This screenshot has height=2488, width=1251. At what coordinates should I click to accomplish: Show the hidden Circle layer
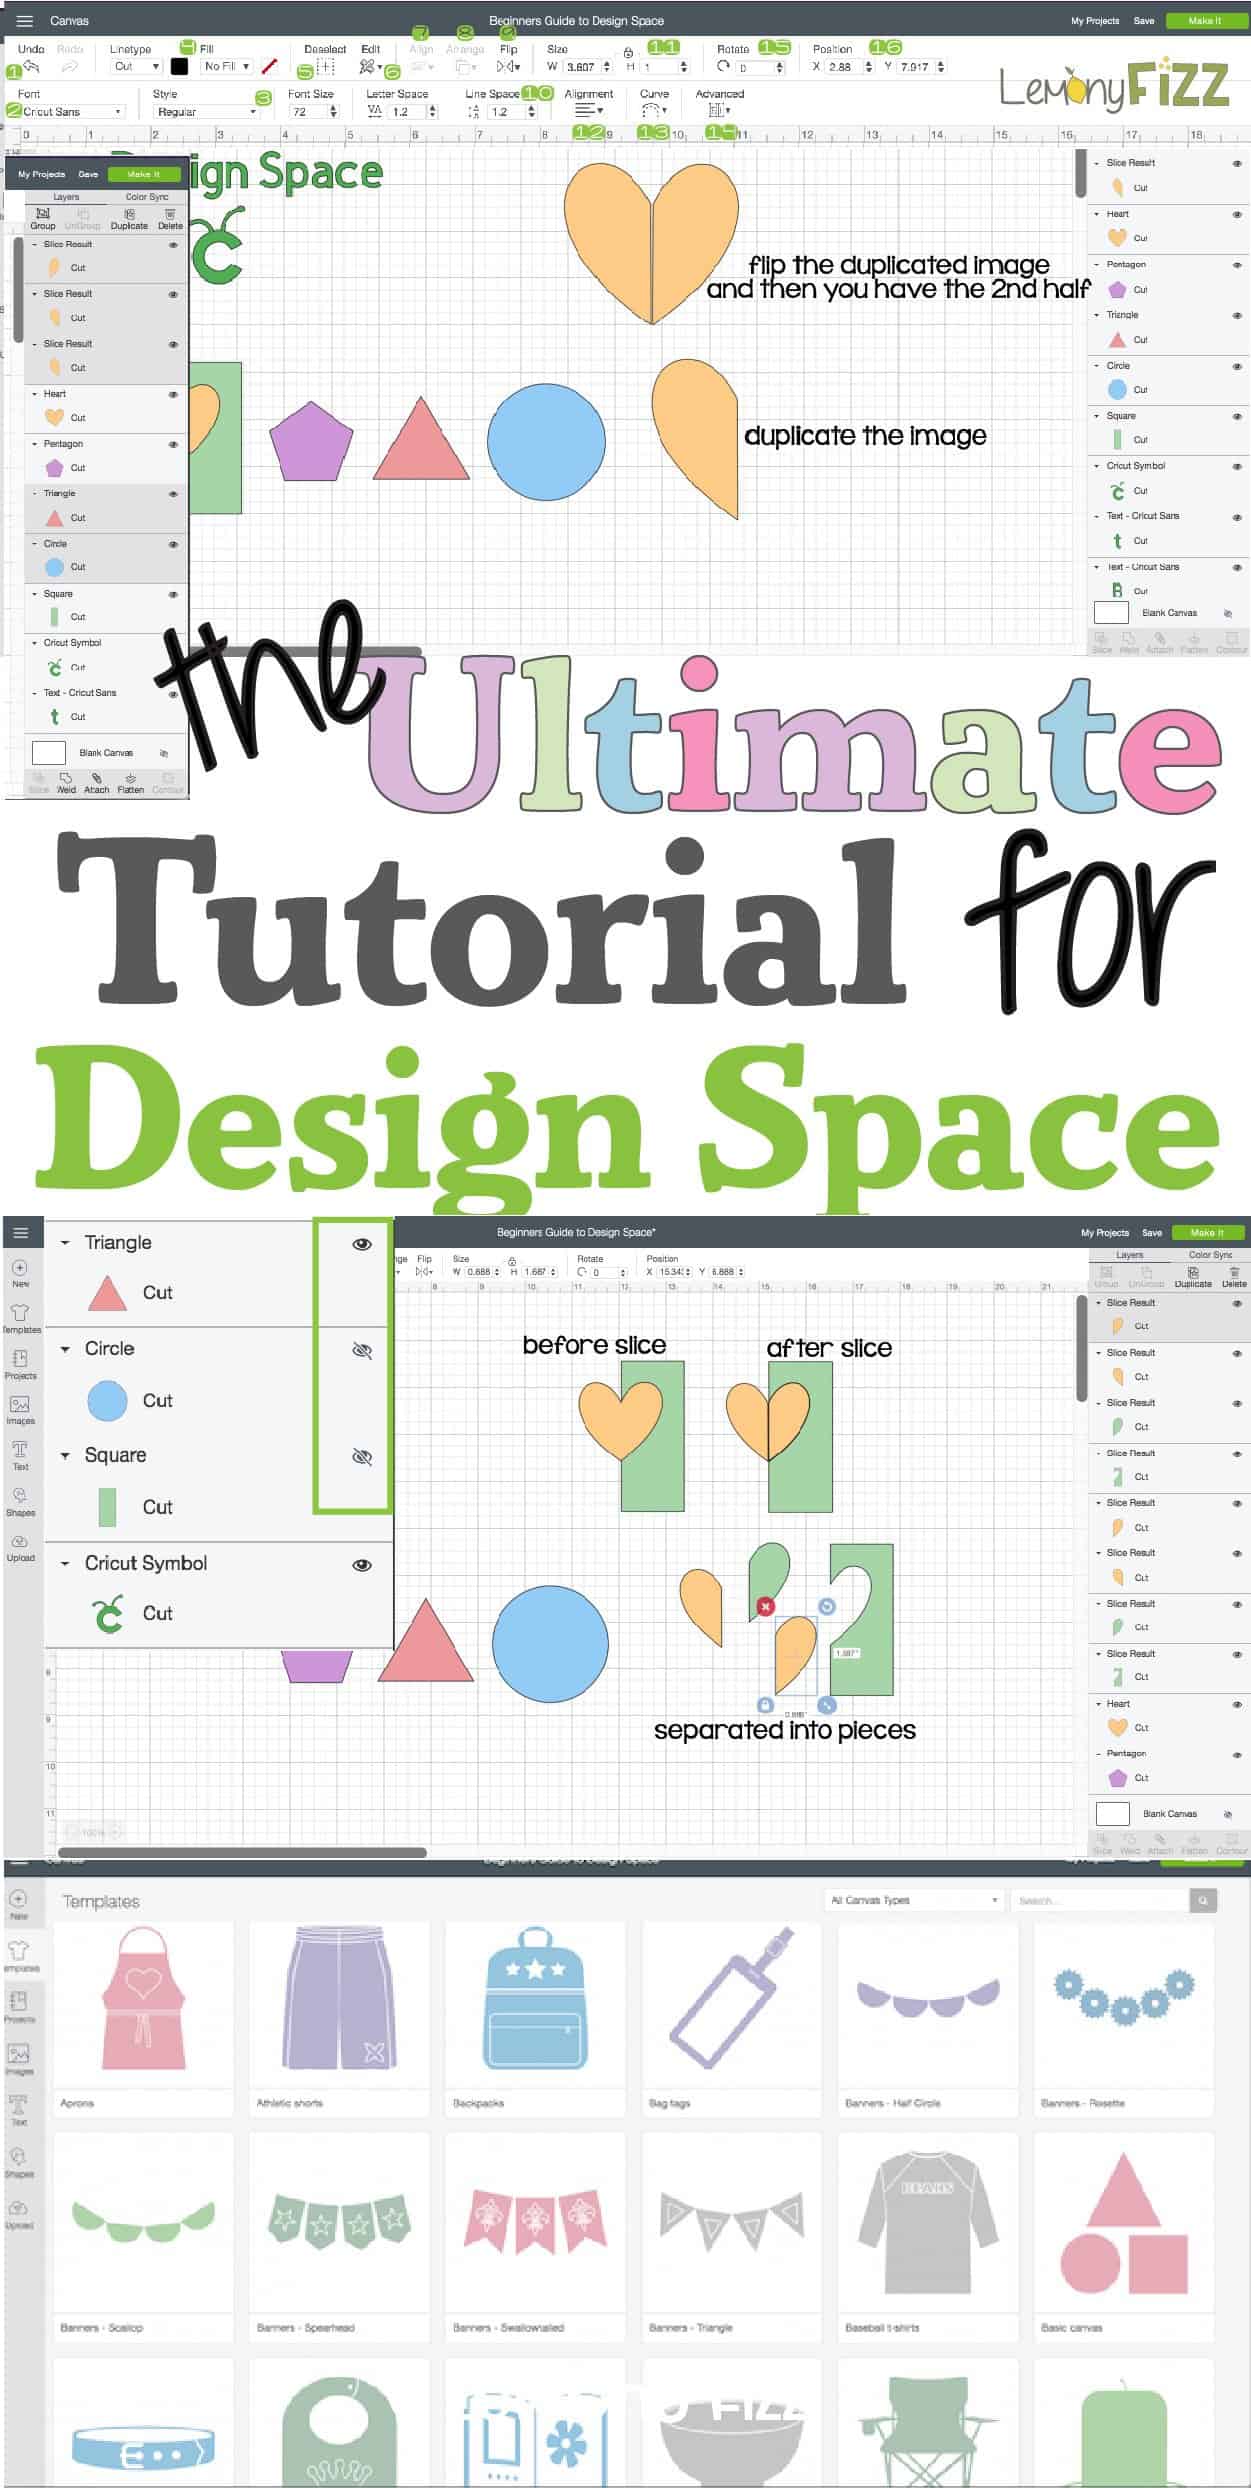click(362, 1350)
